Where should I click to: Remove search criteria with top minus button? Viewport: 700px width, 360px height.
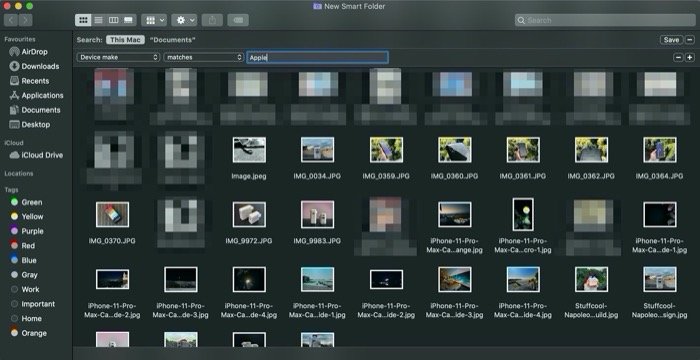pos(690,40)
